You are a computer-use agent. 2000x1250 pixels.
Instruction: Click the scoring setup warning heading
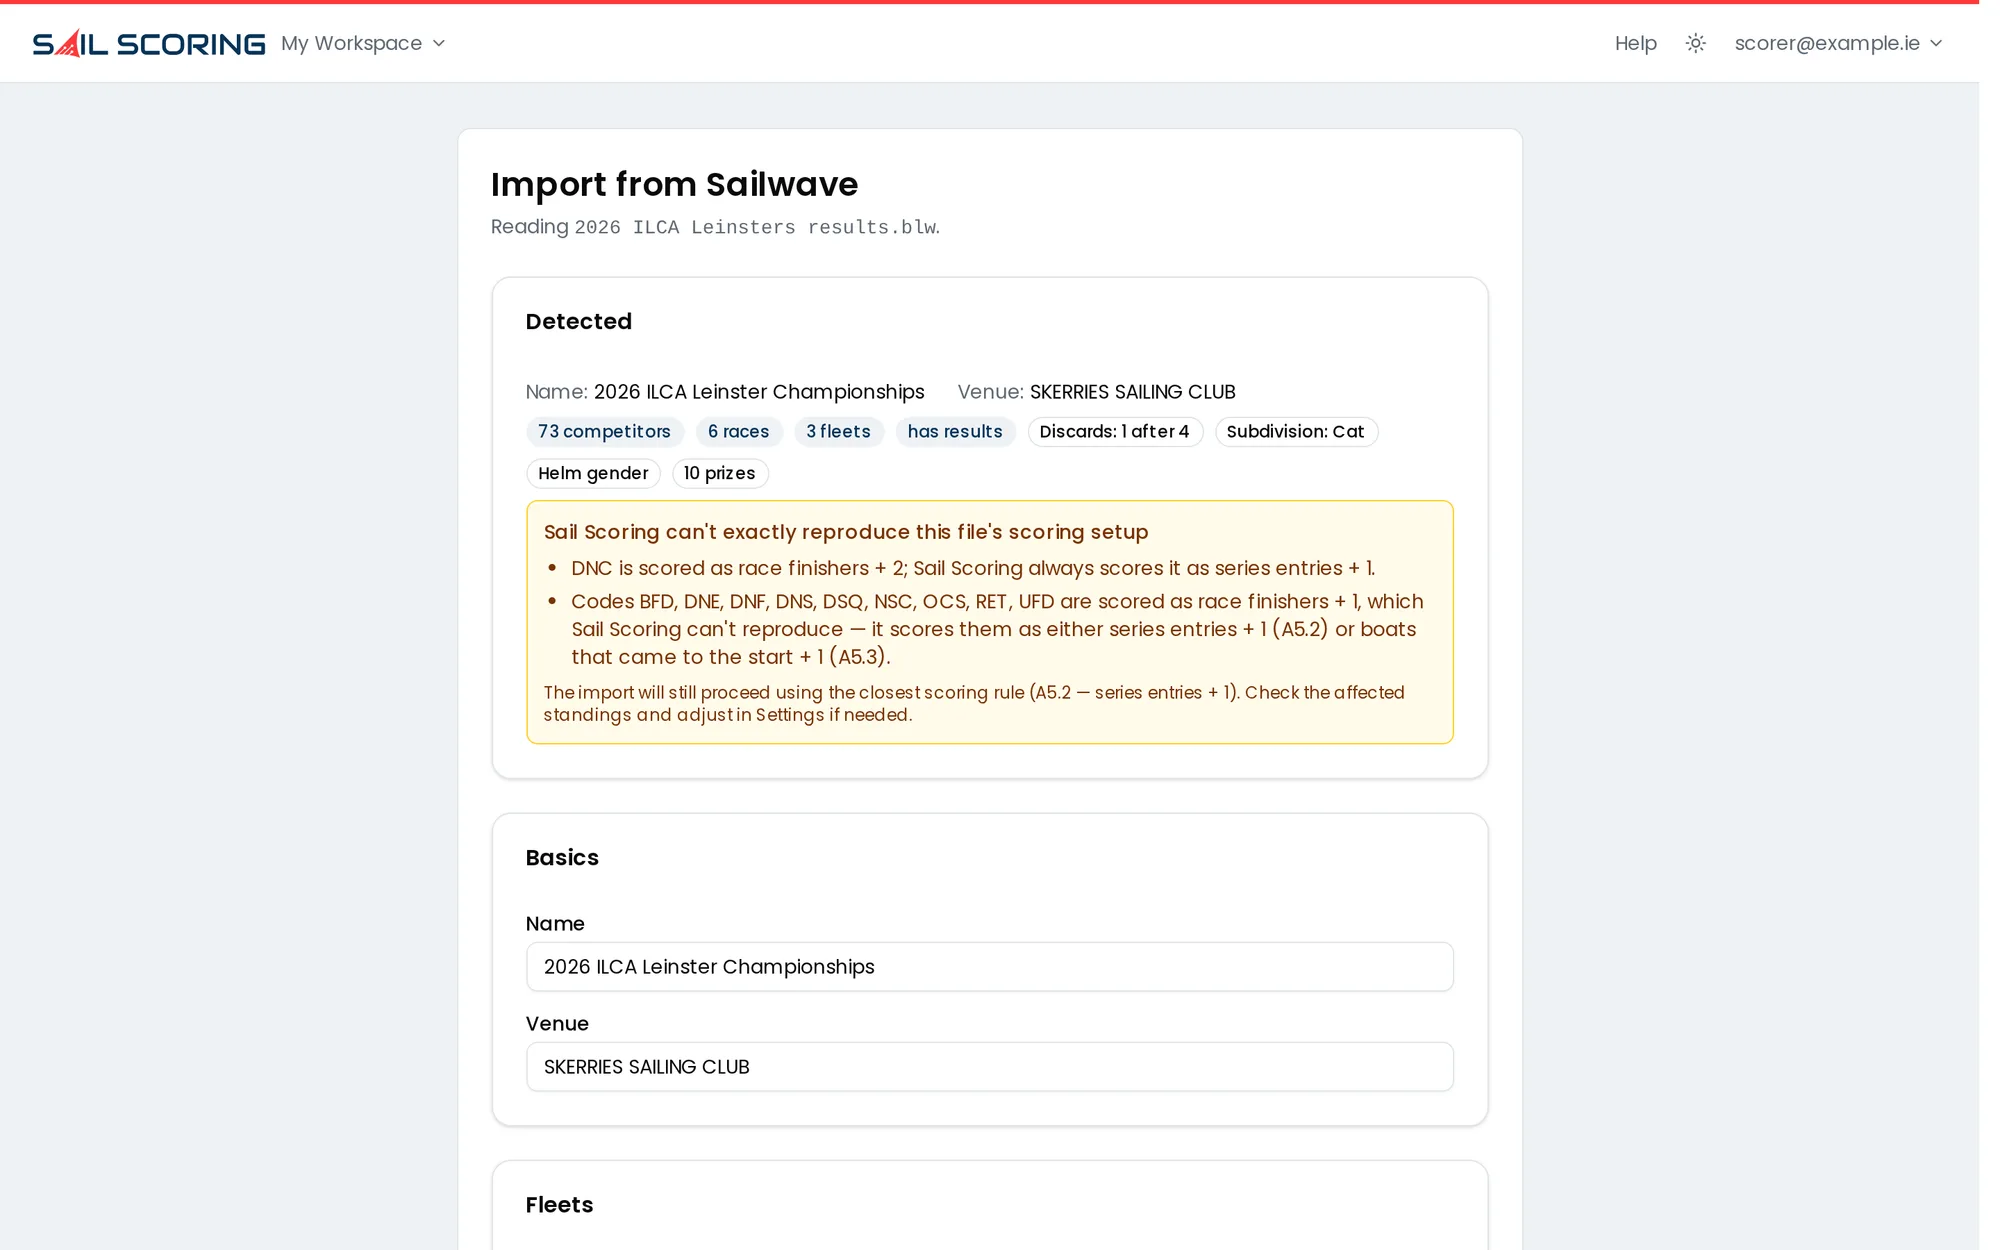845,532
